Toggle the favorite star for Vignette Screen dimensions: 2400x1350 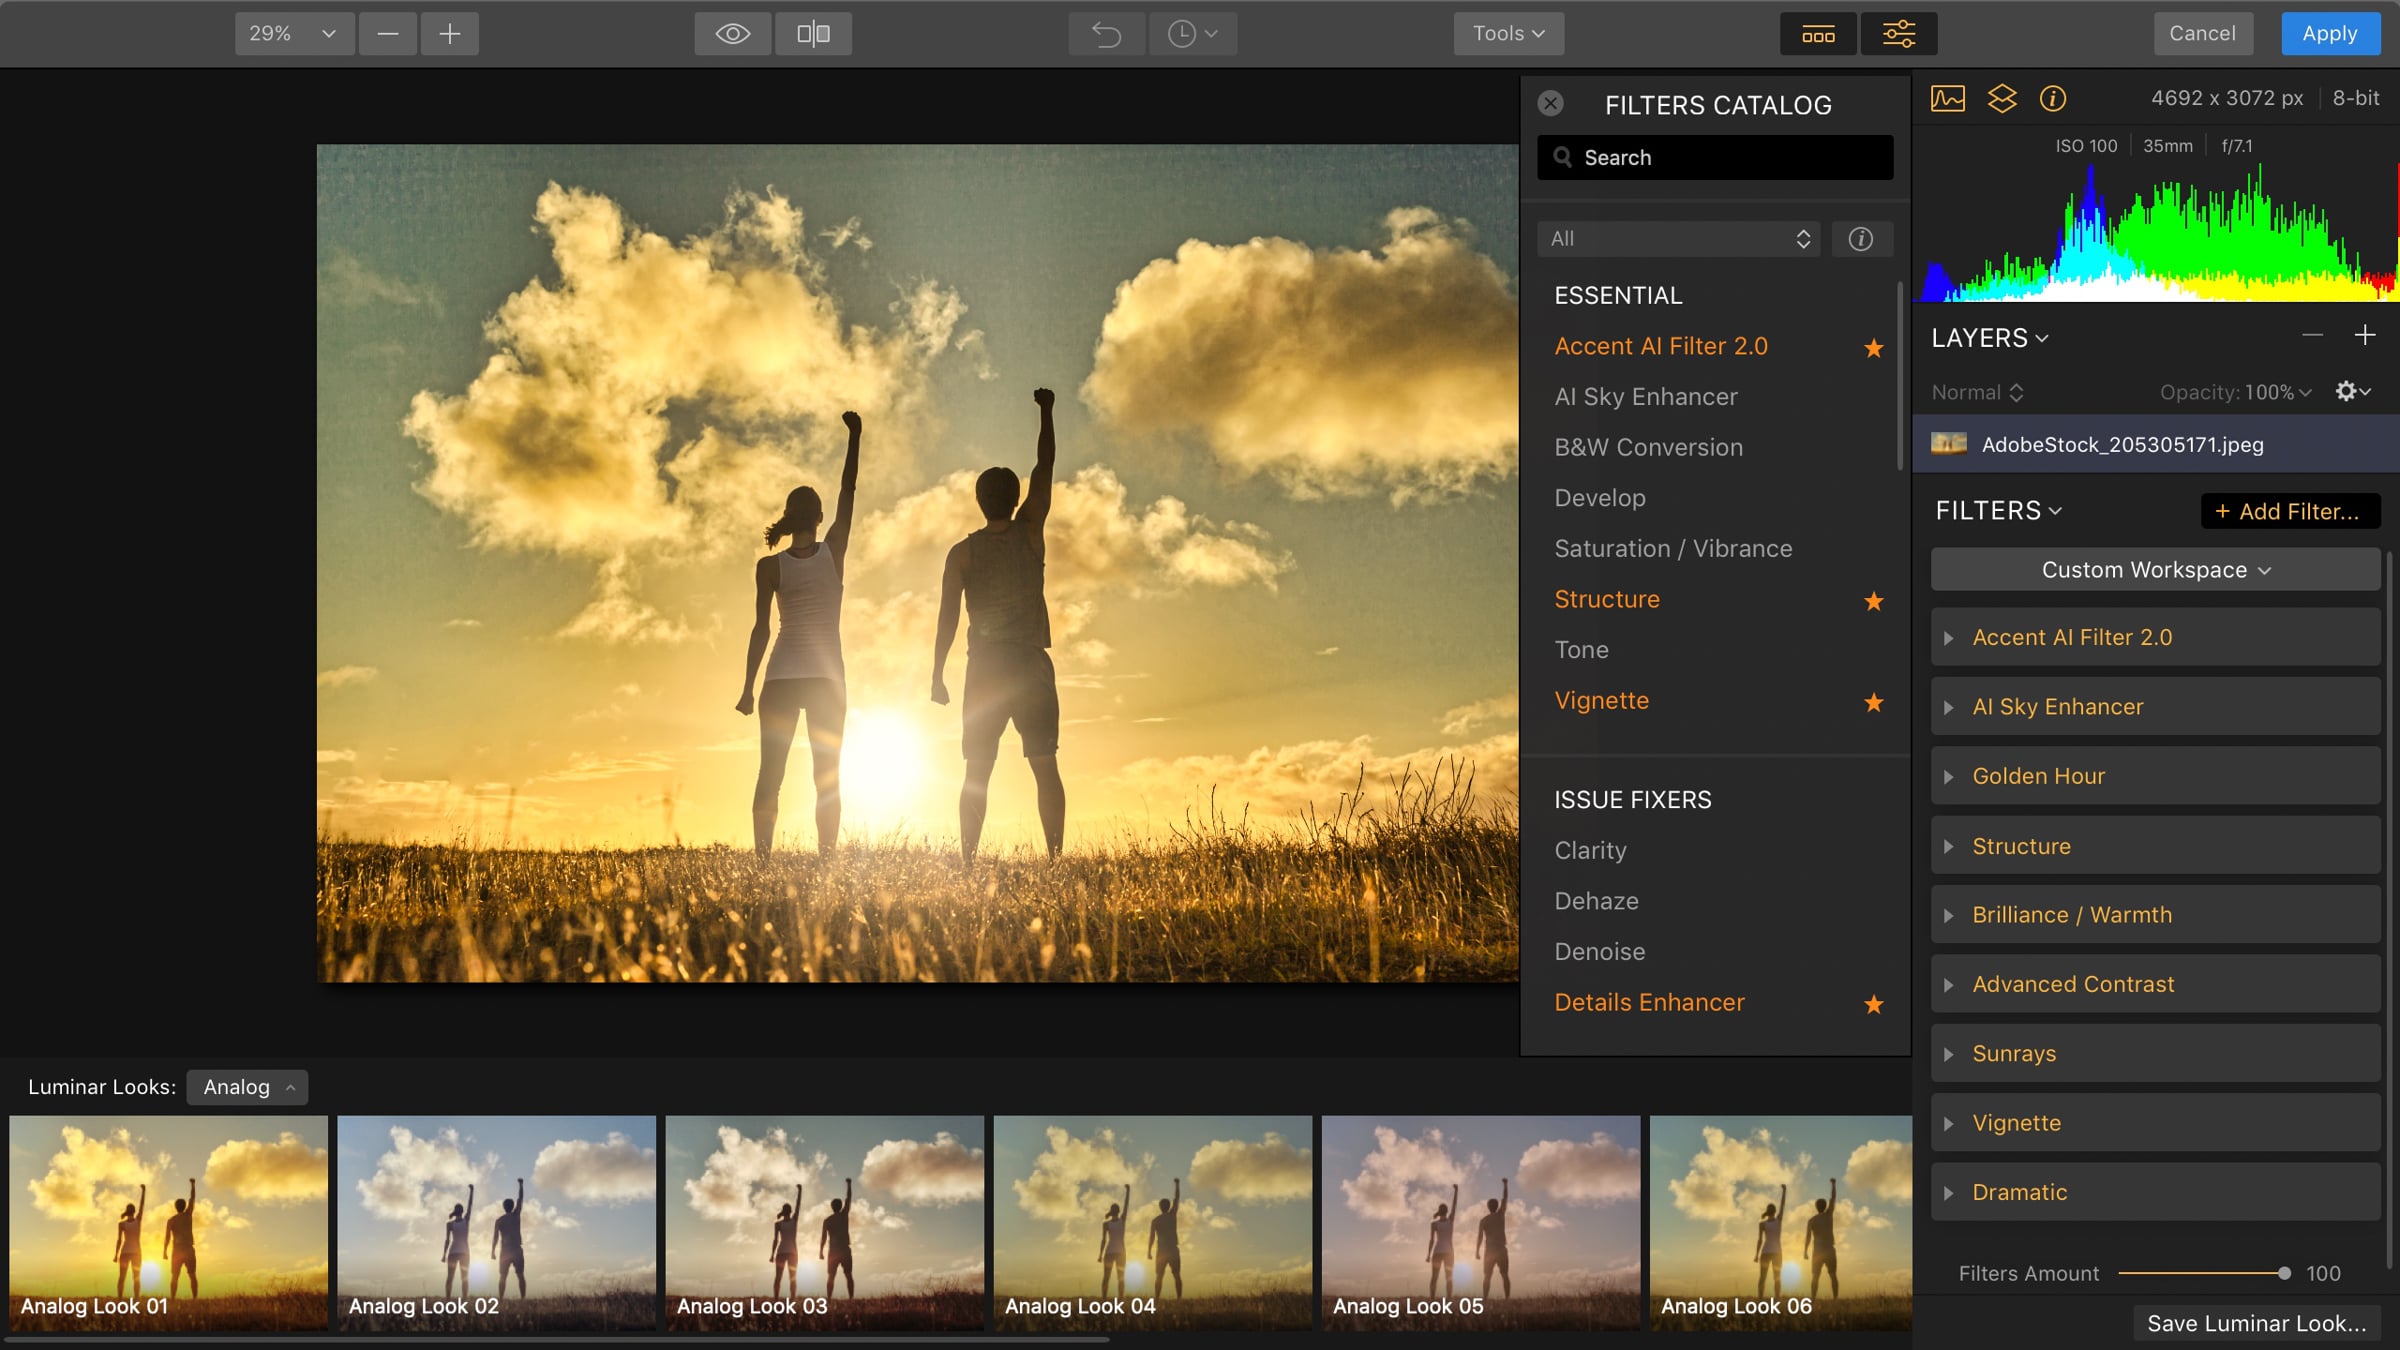click(1873, 703)
